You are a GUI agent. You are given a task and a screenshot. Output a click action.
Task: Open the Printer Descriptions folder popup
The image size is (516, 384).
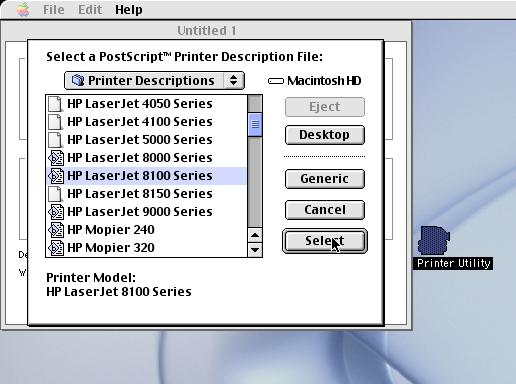click(154, 80)
